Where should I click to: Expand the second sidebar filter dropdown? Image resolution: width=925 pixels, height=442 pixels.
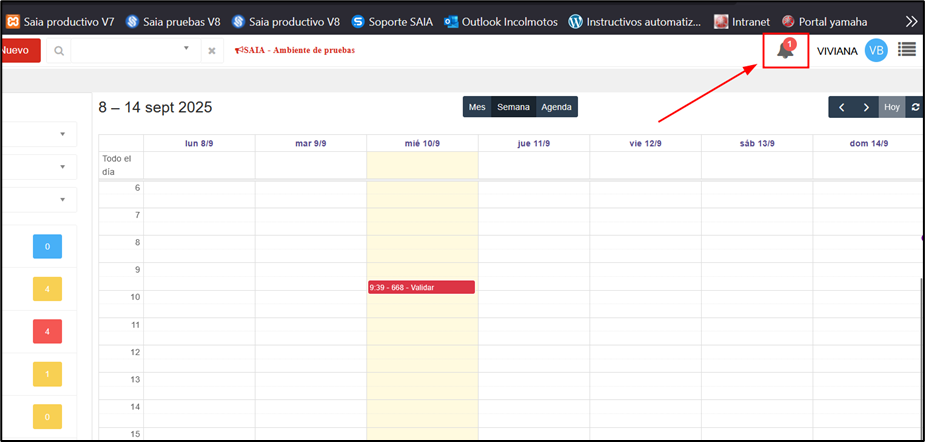click(x=62, y=167)
